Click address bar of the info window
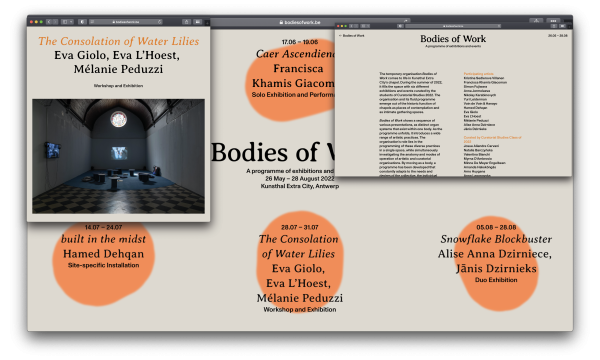Image resolution: width=600 pixels, height=360 pixels. click(x=453, y=26)
